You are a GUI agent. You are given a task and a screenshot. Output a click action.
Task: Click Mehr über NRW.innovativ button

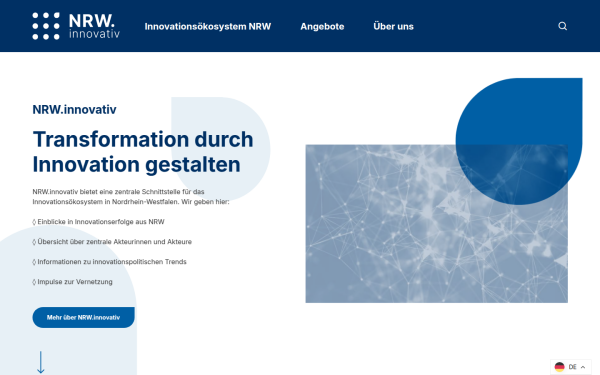tap(83, 317)
